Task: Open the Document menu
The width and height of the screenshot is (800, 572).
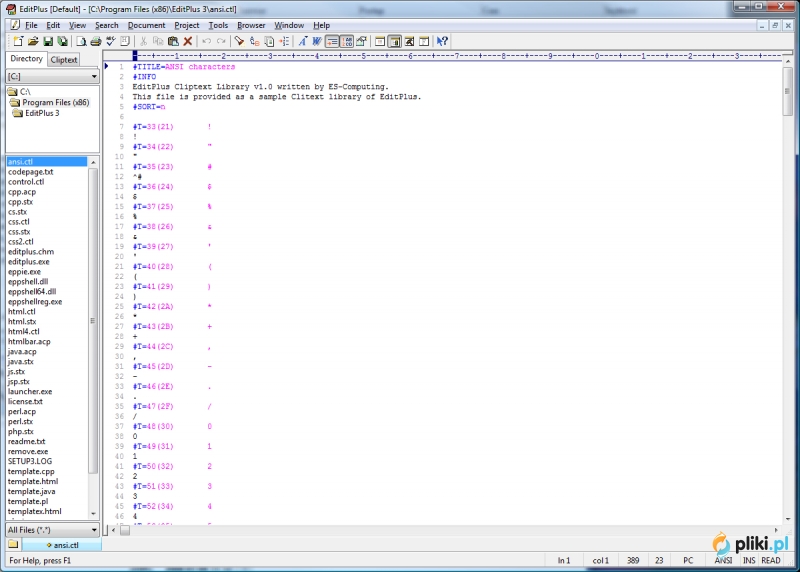Action: tap(146, 25)
